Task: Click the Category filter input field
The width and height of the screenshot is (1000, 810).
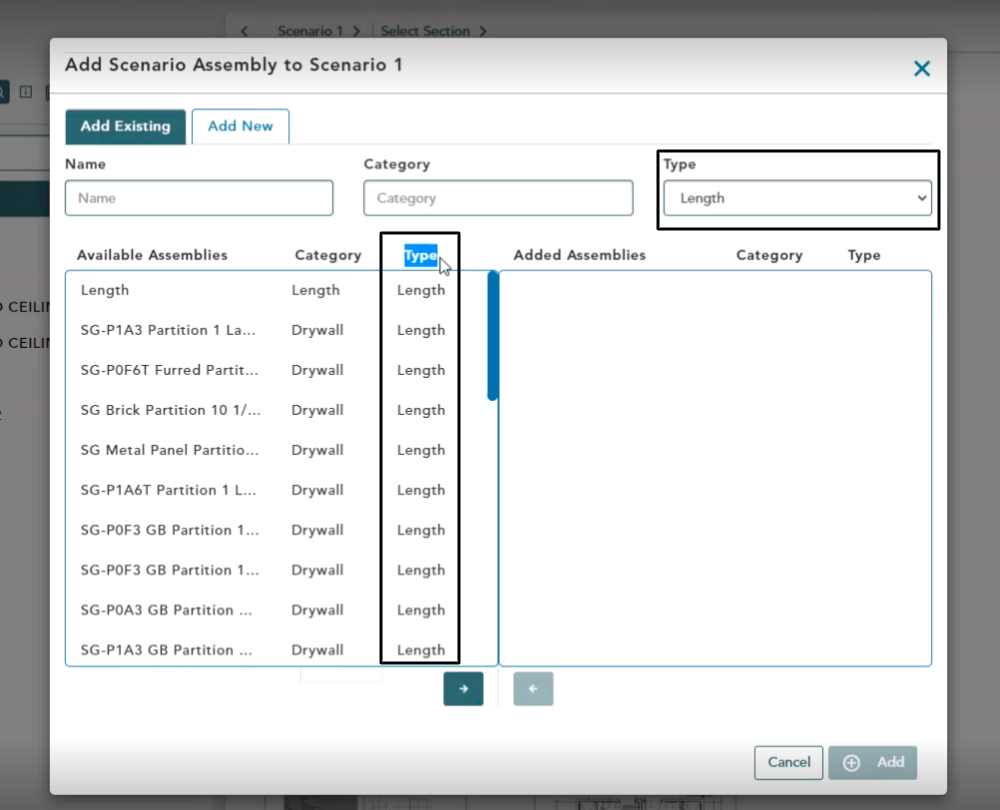Action: point(498,198)
